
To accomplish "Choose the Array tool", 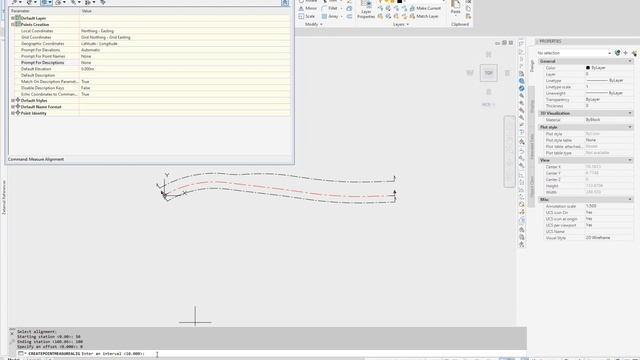I will 330,16.
